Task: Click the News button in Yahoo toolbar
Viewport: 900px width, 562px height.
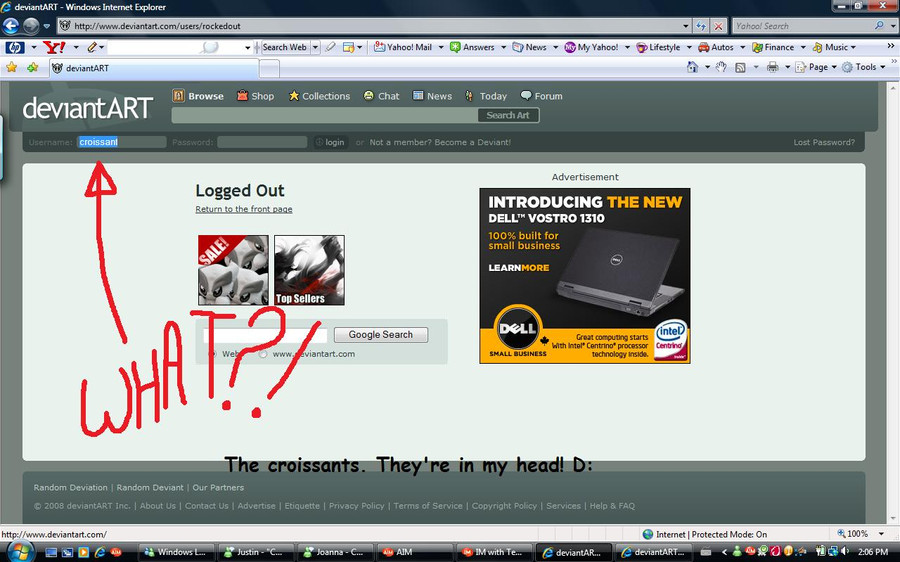Action: coord(530,47)
